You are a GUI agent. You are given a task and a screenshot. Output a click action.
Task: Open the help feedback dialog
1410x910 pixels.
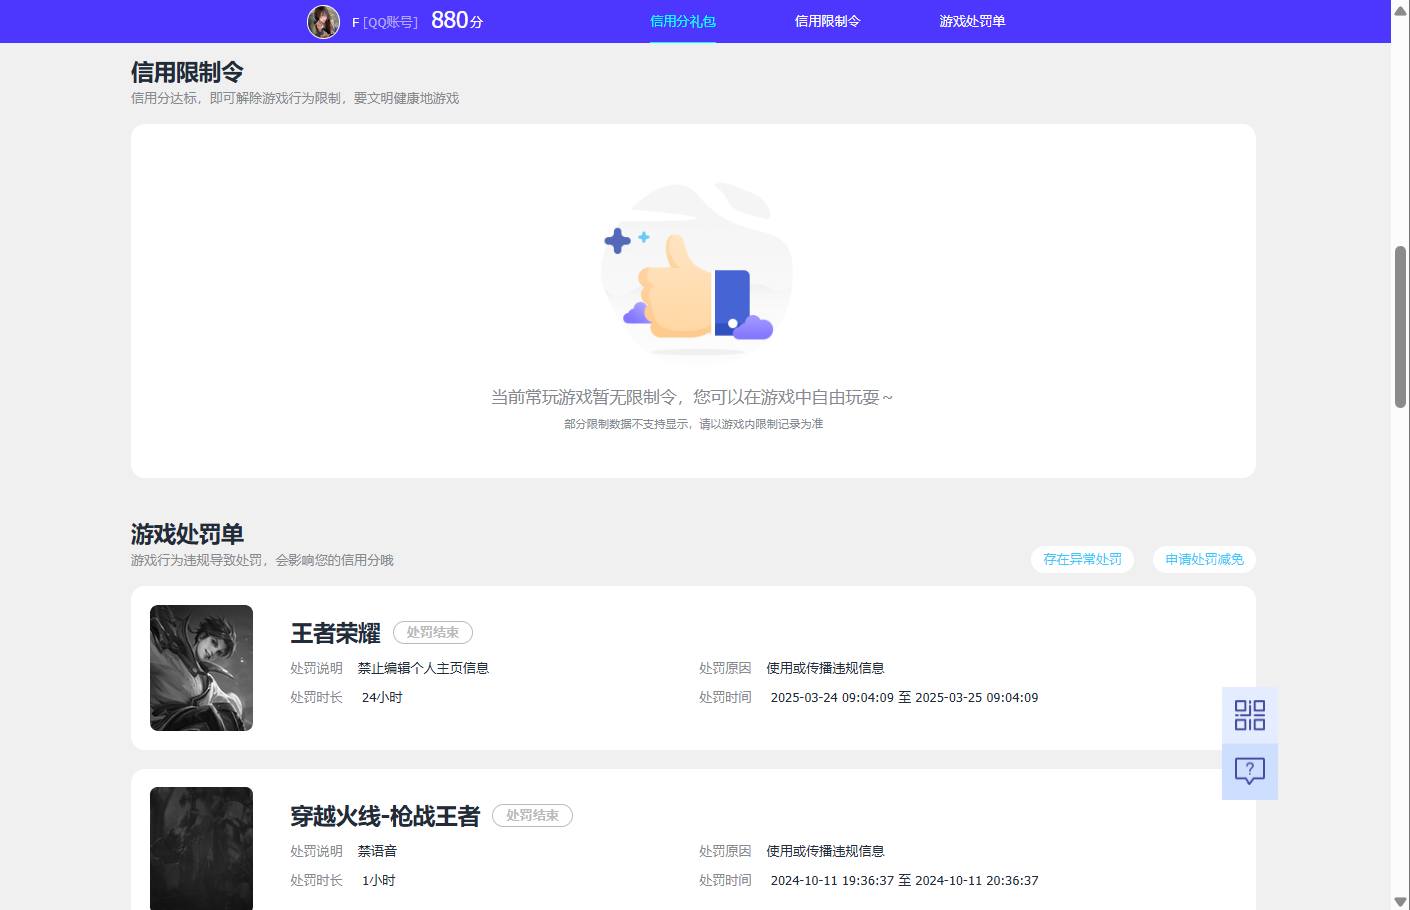(1249, 770)
